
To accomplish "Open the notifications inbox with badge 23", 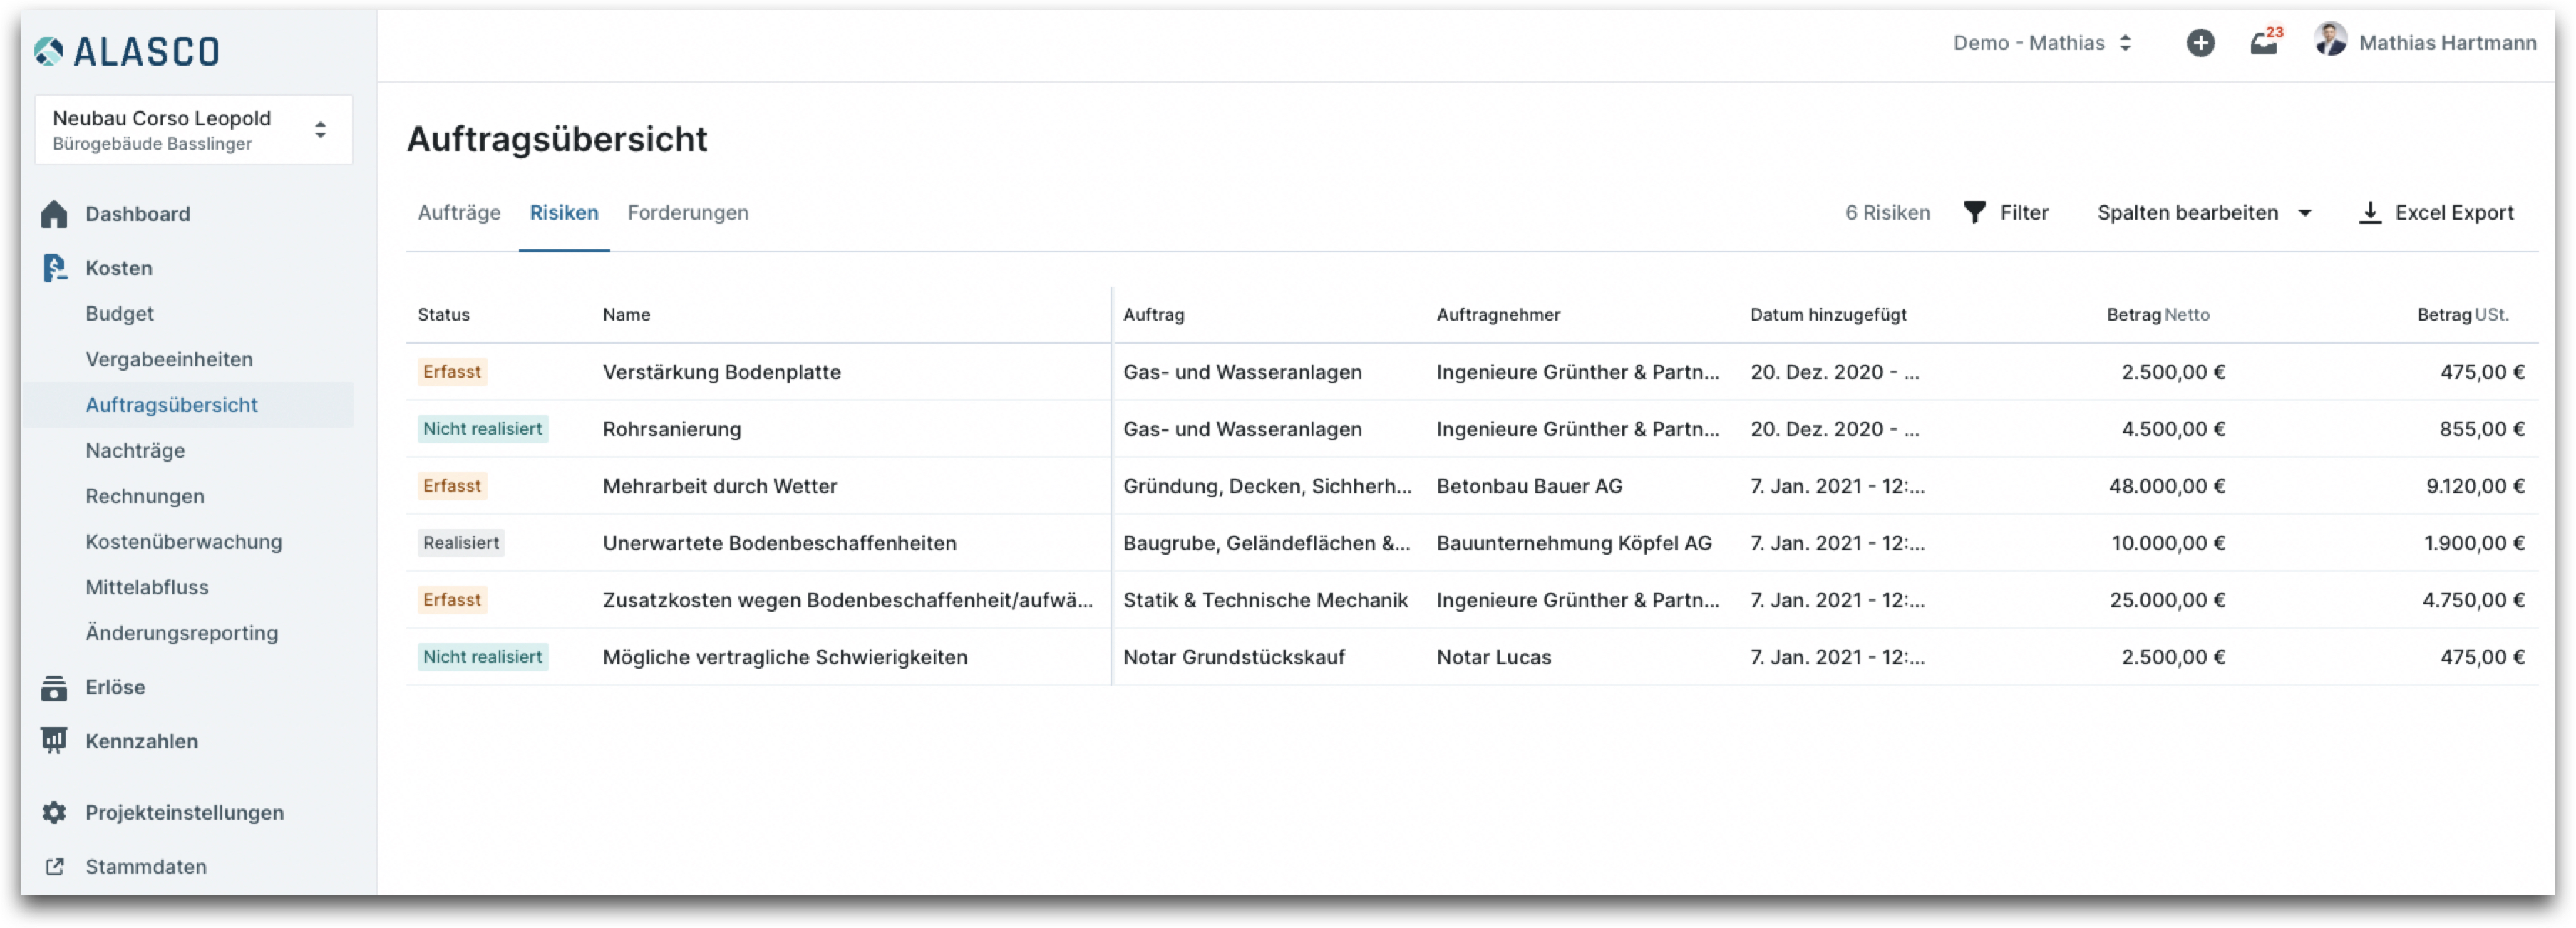I will click(2265, 42).
